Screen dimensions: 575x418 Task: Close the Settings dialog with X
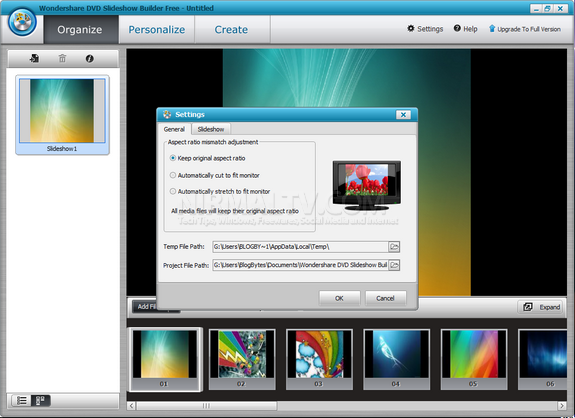pyautogui.click(x=403, y=115)
